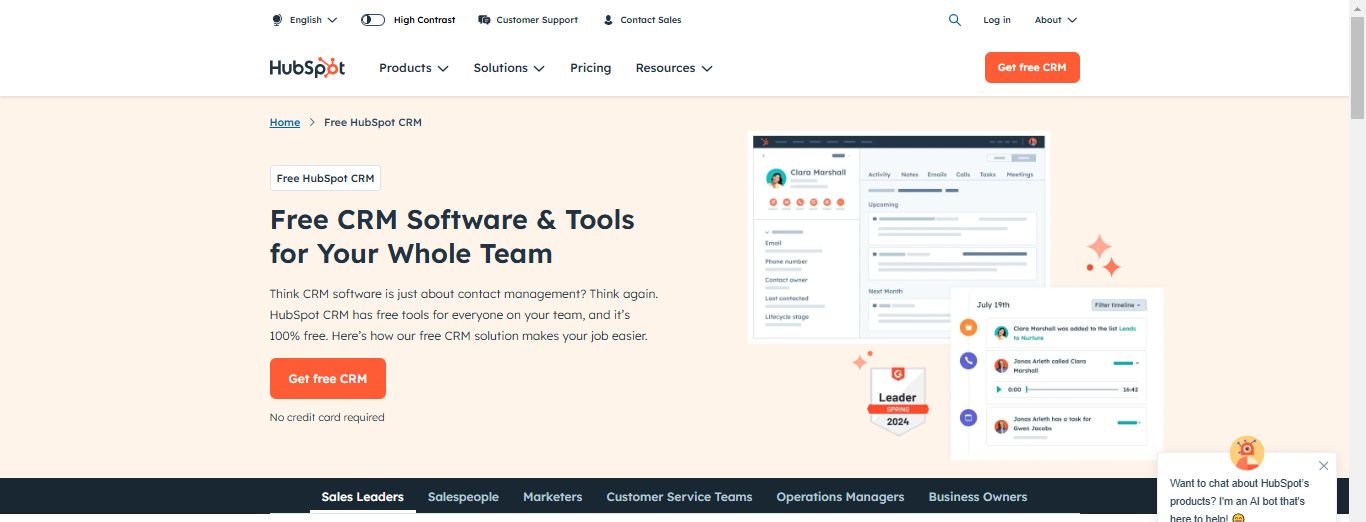The width and height of the screenshot is (1366, 522).
Task: Click the hero Get free CRM button
Action: coord(328,379)
